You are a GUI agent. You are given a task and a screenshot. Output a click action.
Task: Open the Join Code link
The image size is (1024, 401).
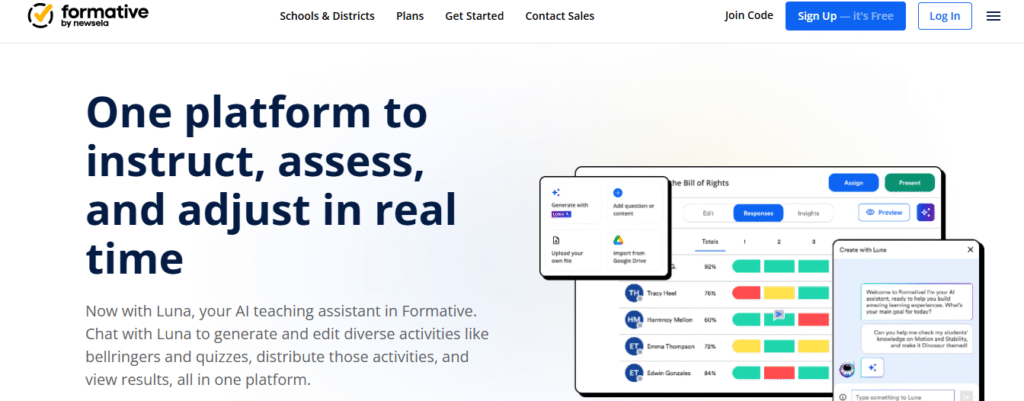749,16
